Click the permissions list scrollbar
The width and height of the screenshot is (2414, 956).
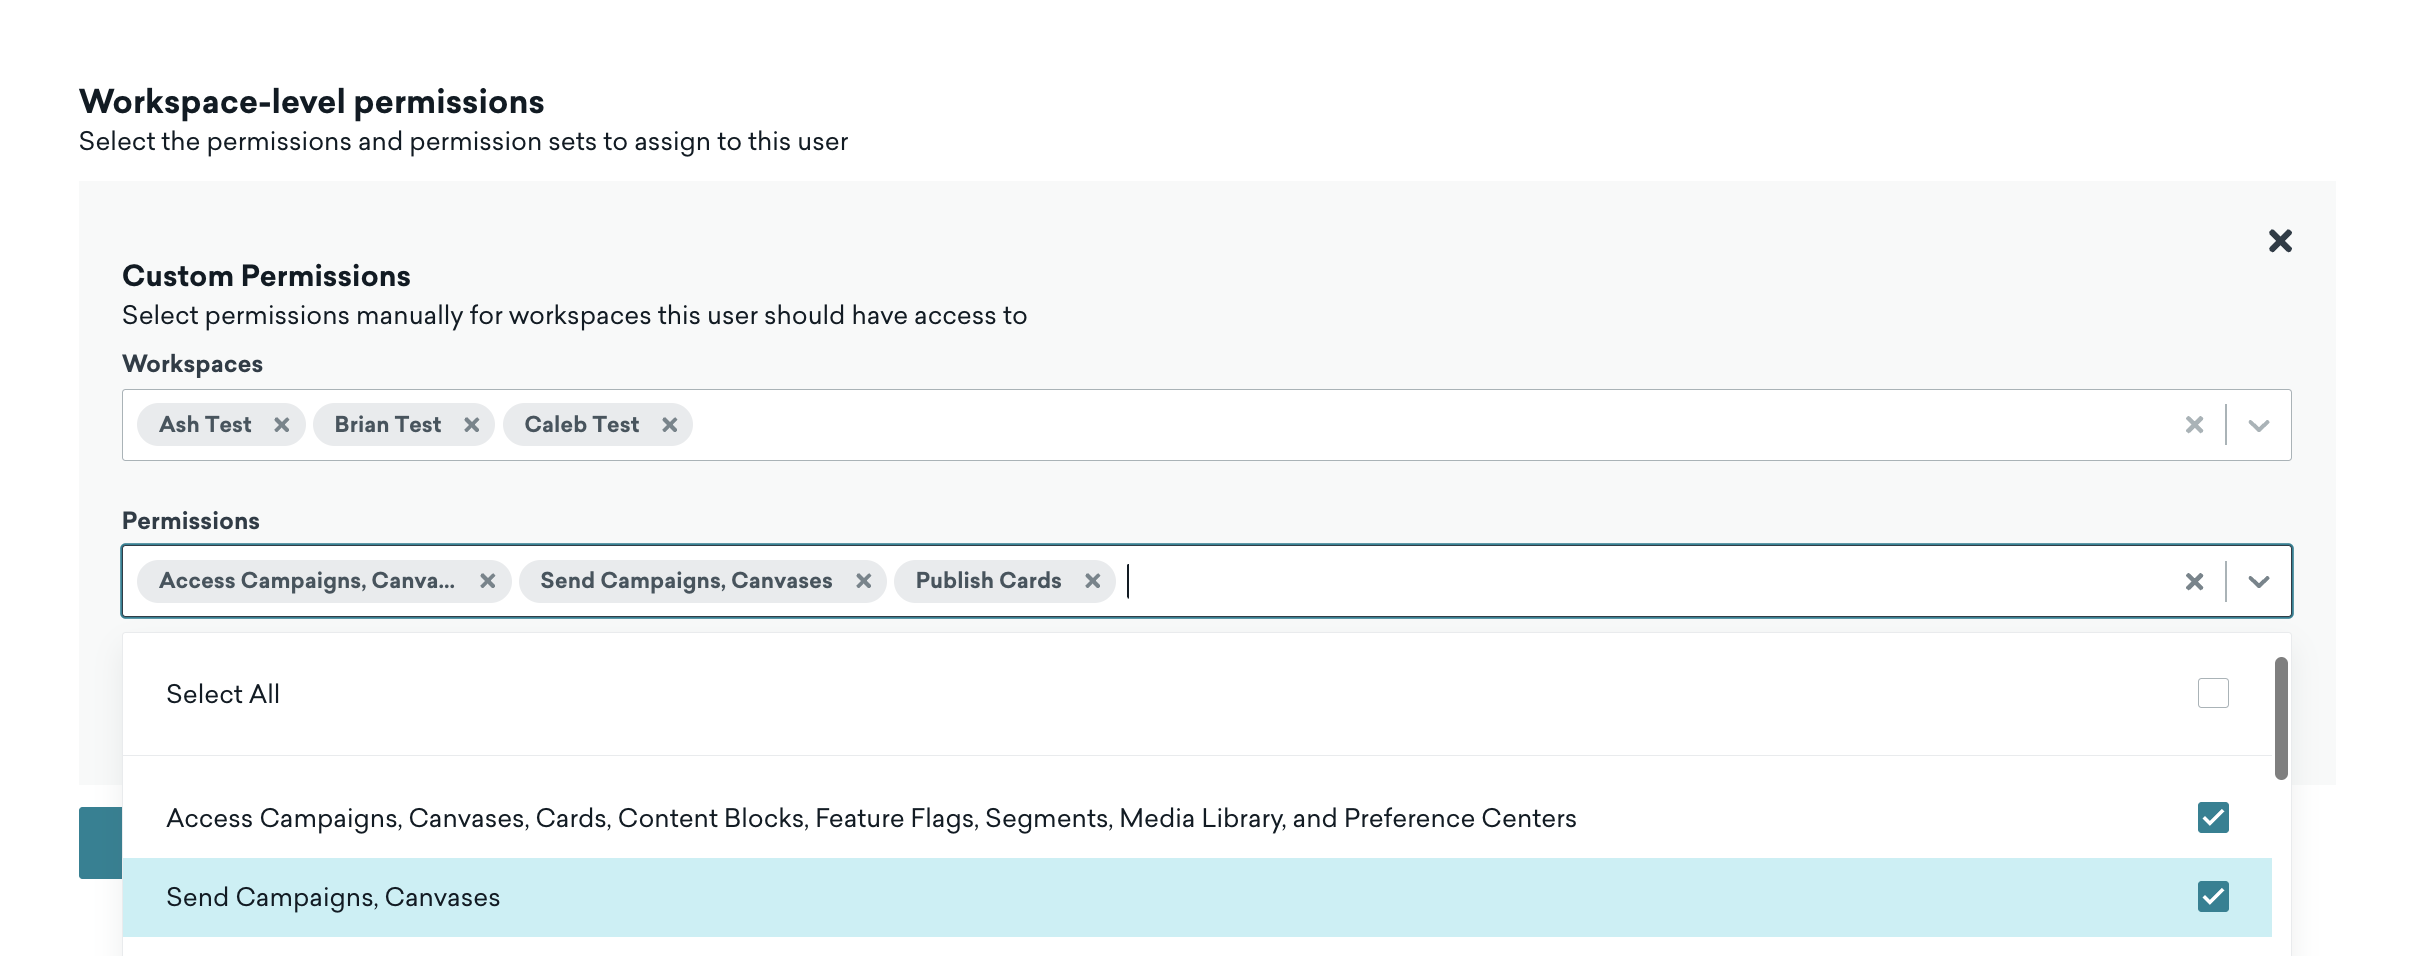pyautogui.click(x=2281, y=718)
